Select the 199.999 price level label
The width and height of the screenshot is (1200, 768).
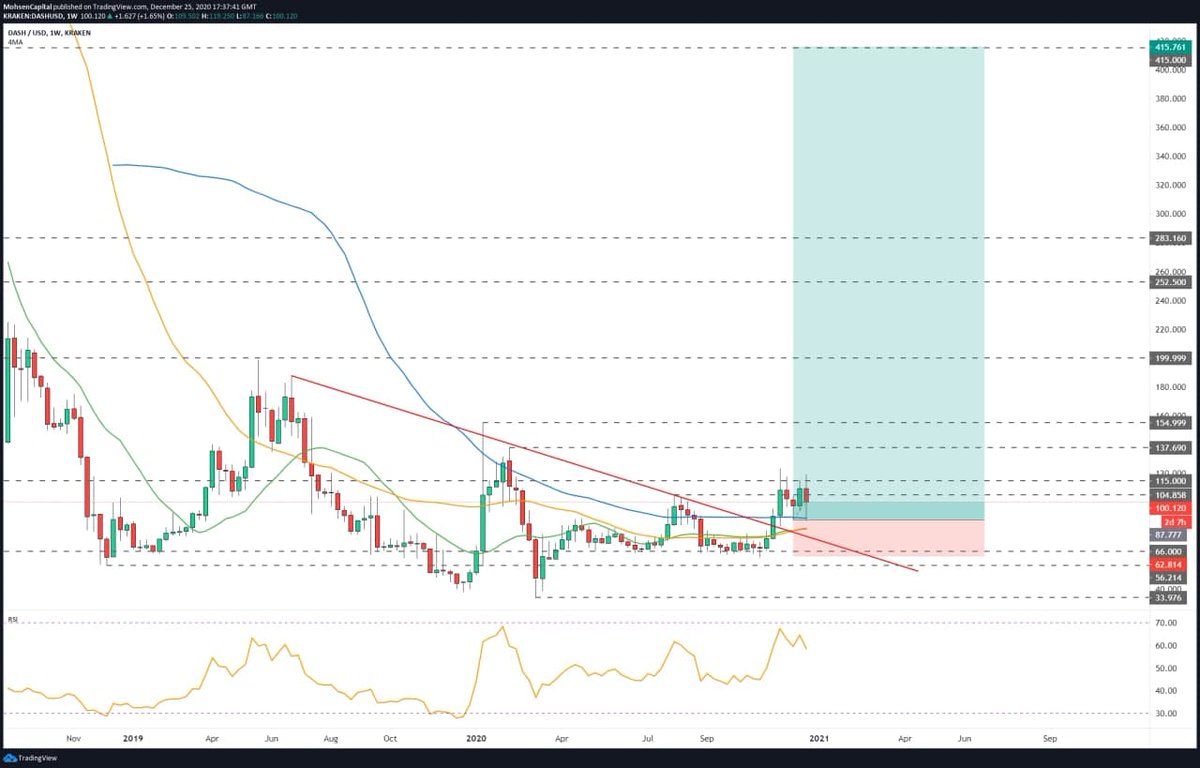1170,358
